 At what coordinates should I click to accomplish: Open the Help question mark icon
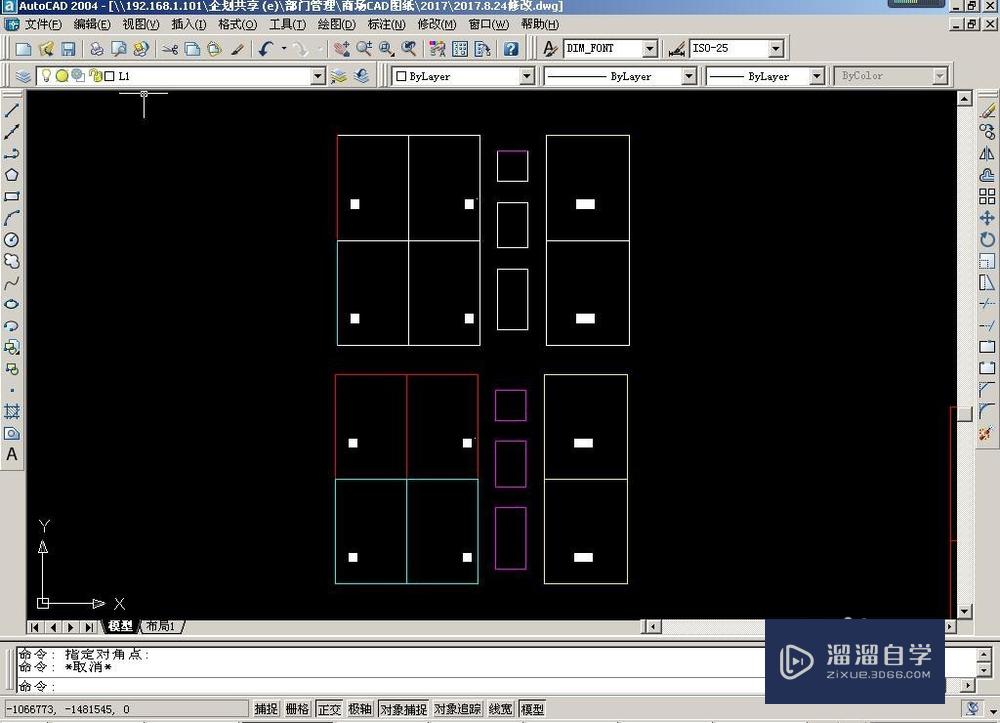511,49
